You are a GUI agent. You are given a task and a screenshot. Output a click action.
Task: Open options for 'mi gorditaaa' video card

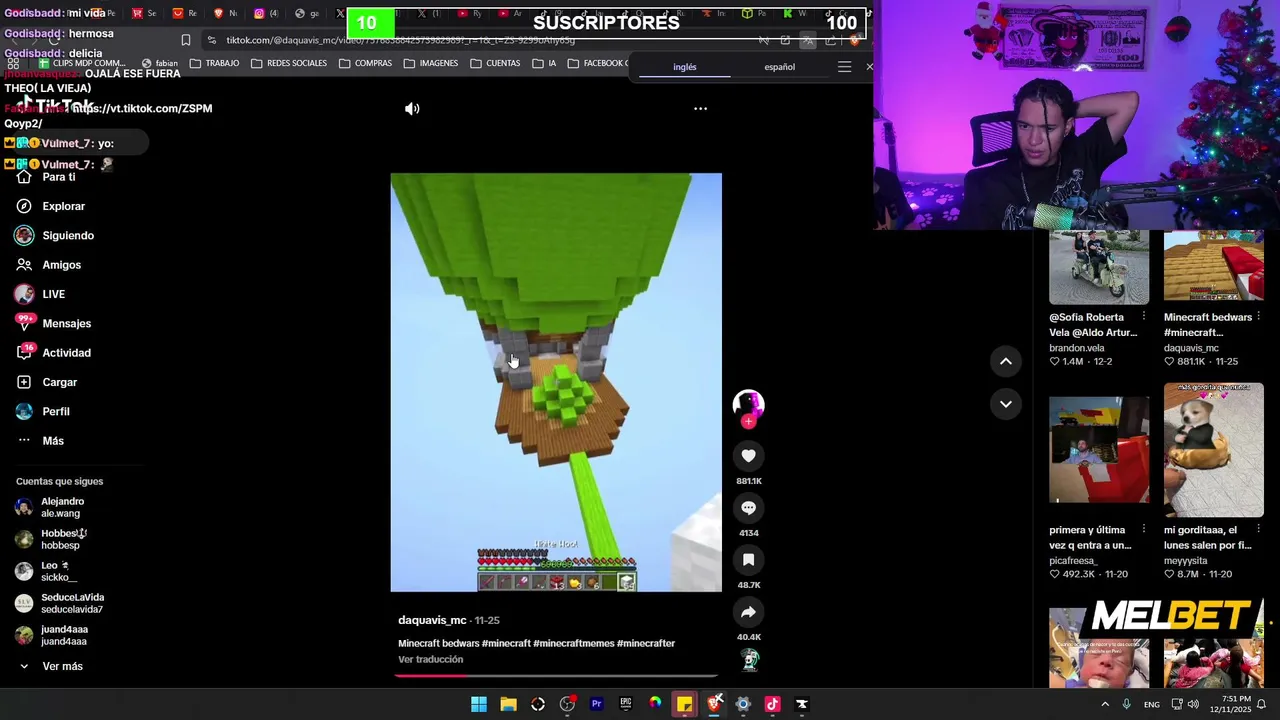[x=1258, y=530]
